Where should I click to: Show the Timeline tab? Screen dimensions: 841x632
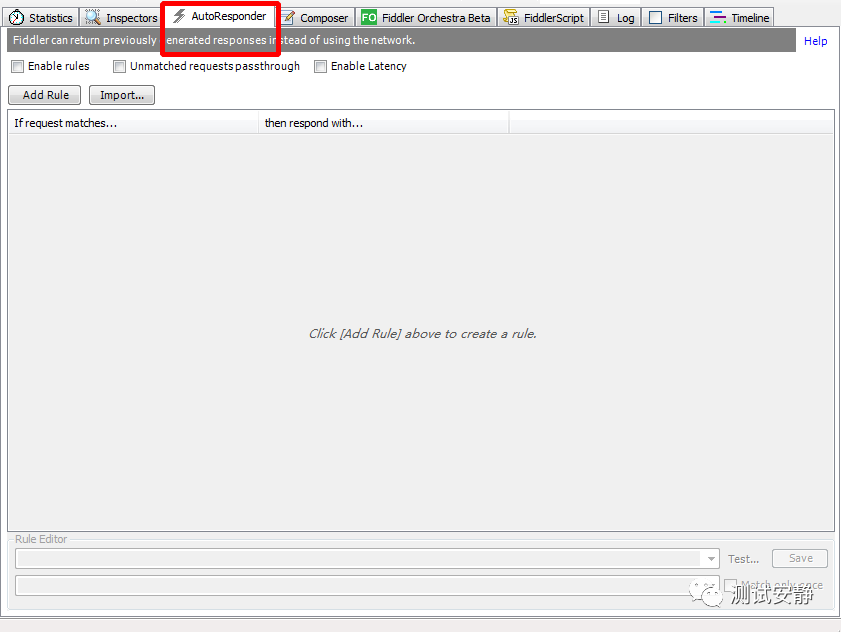tap(739, 17)
